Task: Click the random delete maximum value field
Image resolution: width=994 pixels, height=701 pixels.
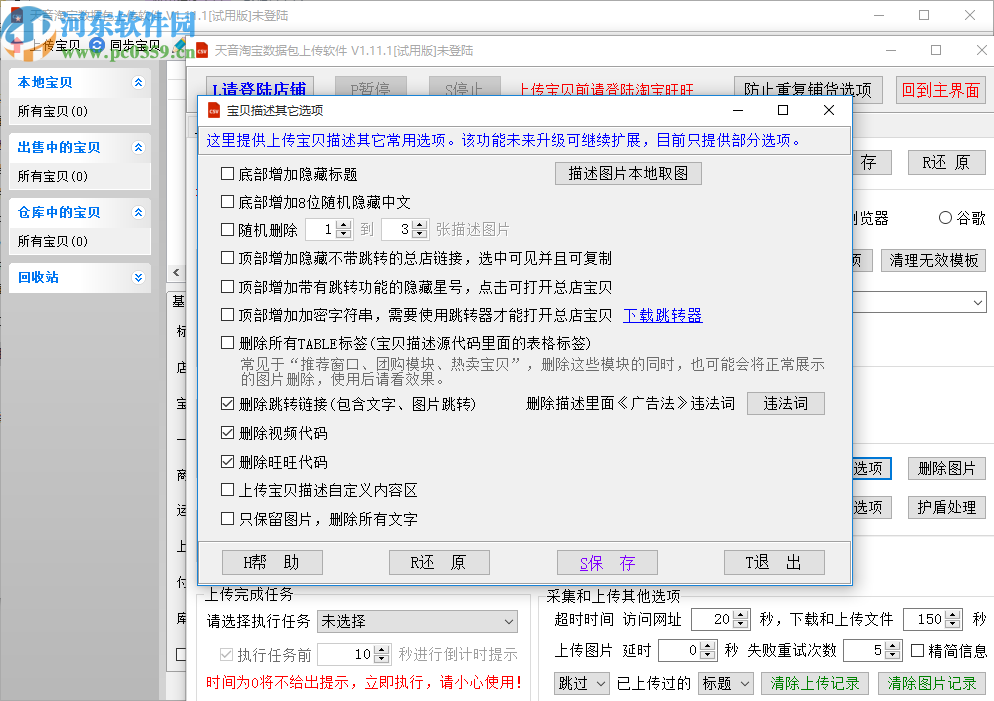Action: pos(397,229)
